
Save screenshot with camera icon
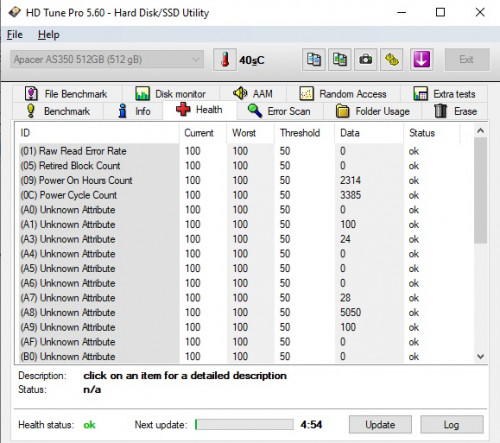tap(366, 60)
